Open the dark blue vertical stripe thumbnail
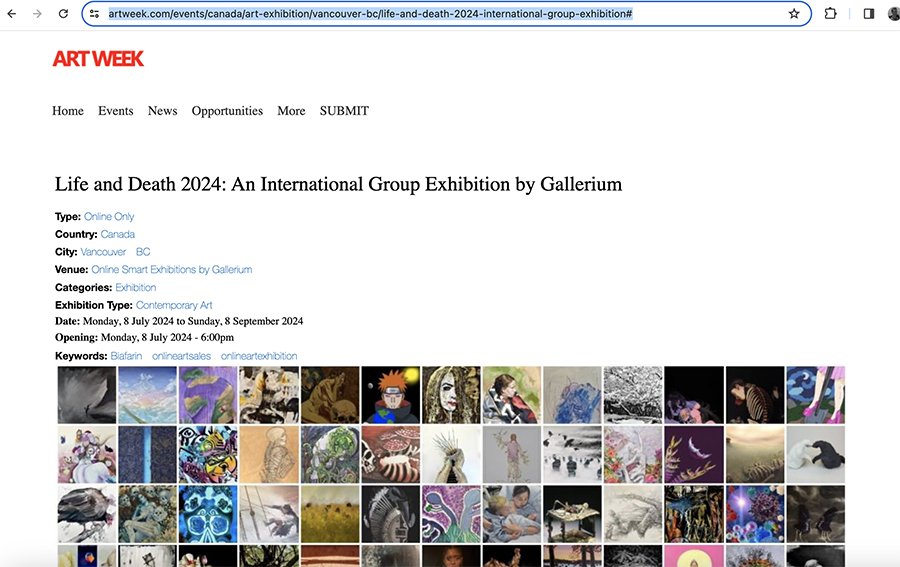Screen dimensions: 900x567 click(x=148, y=455)
